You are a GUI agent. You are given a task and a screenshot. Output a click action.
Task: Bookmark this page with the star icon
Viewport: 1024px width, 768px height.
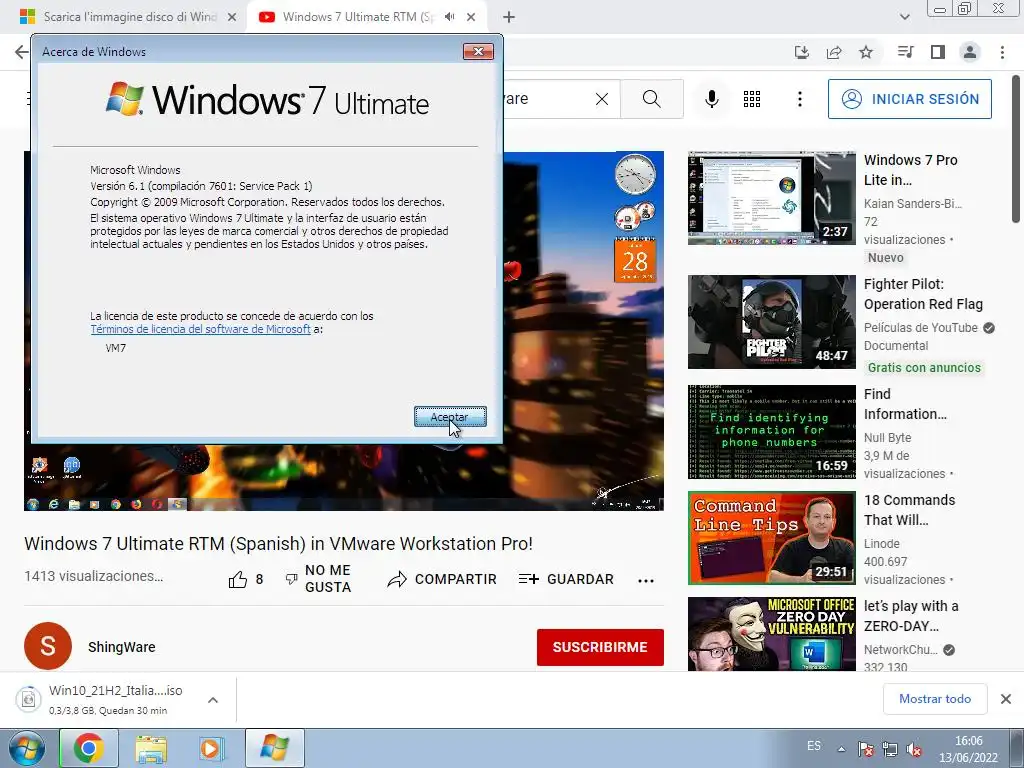tap(866, 52)
